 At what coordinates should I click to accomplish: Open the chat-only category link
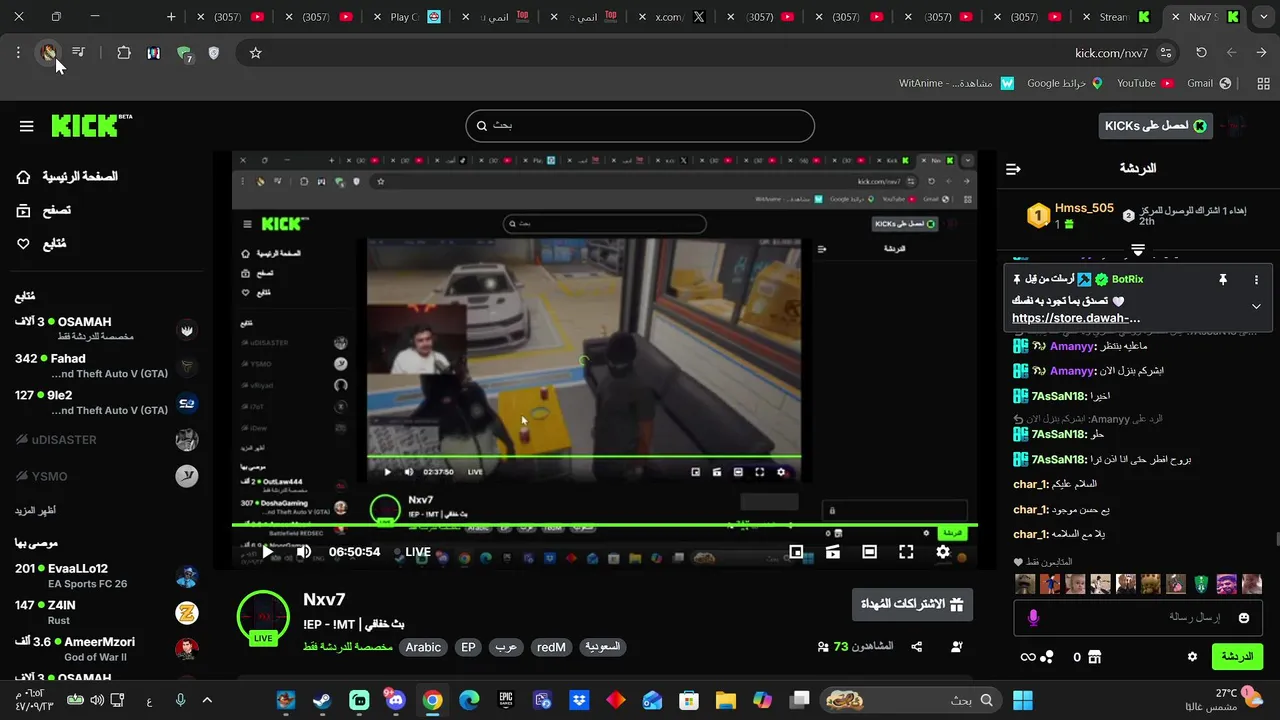tap(348, 647)
